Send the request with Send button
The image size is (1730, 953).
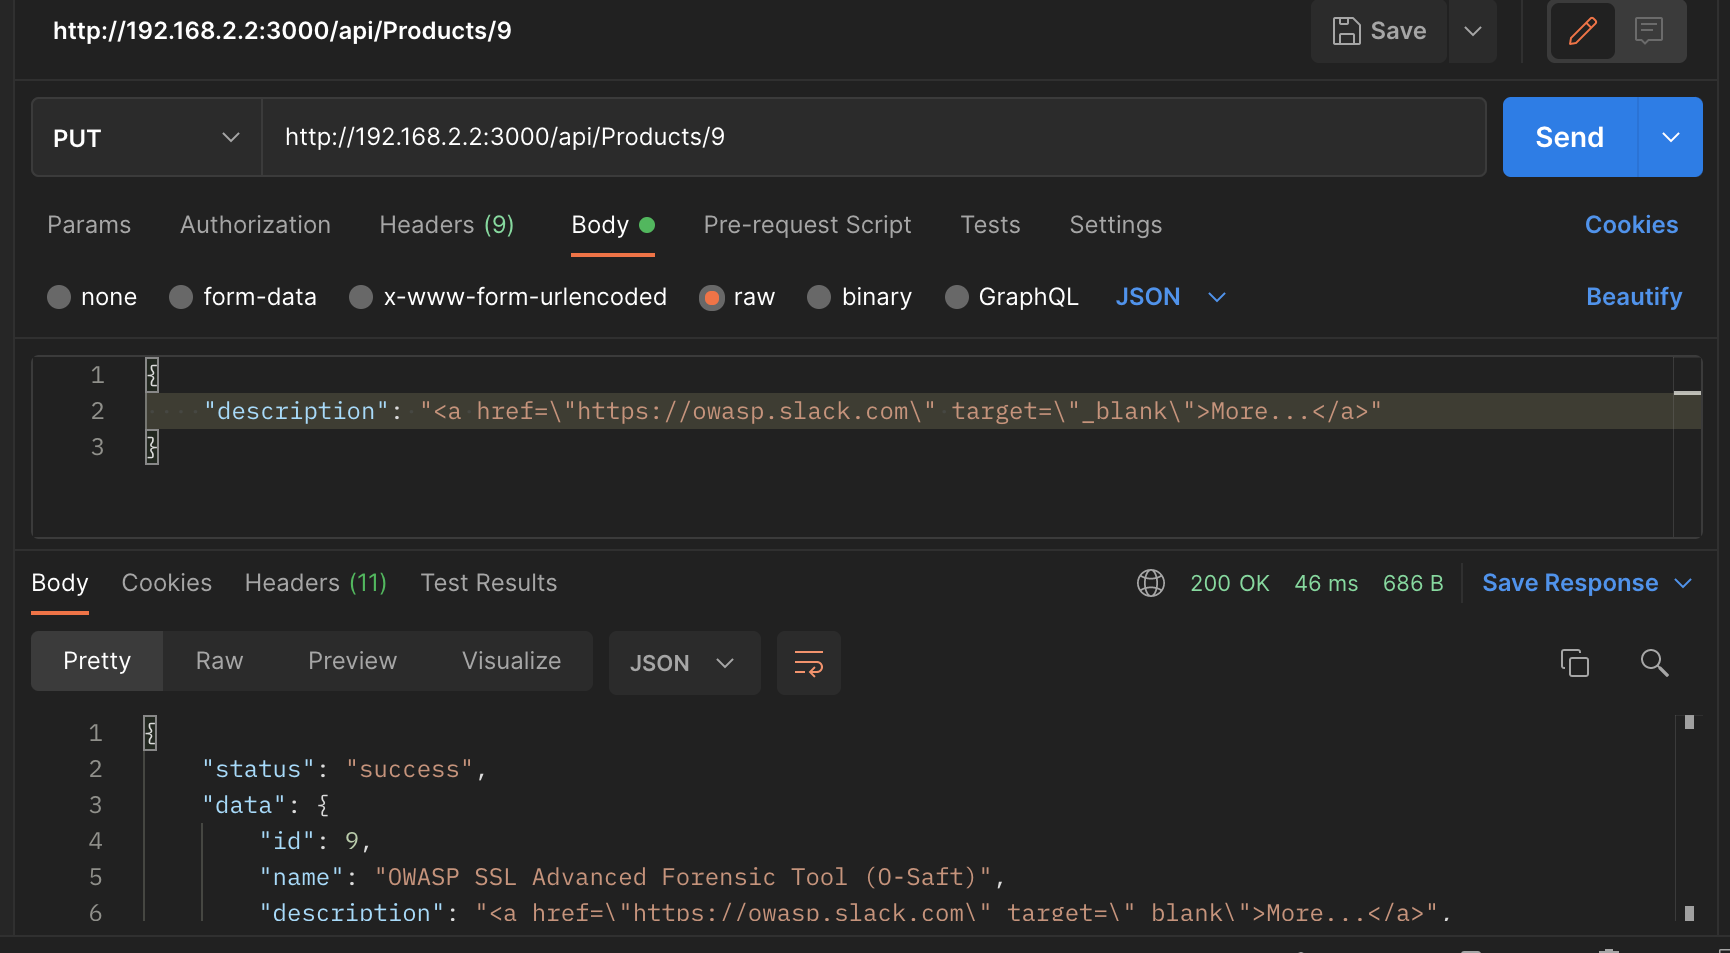click(1570, 137)
